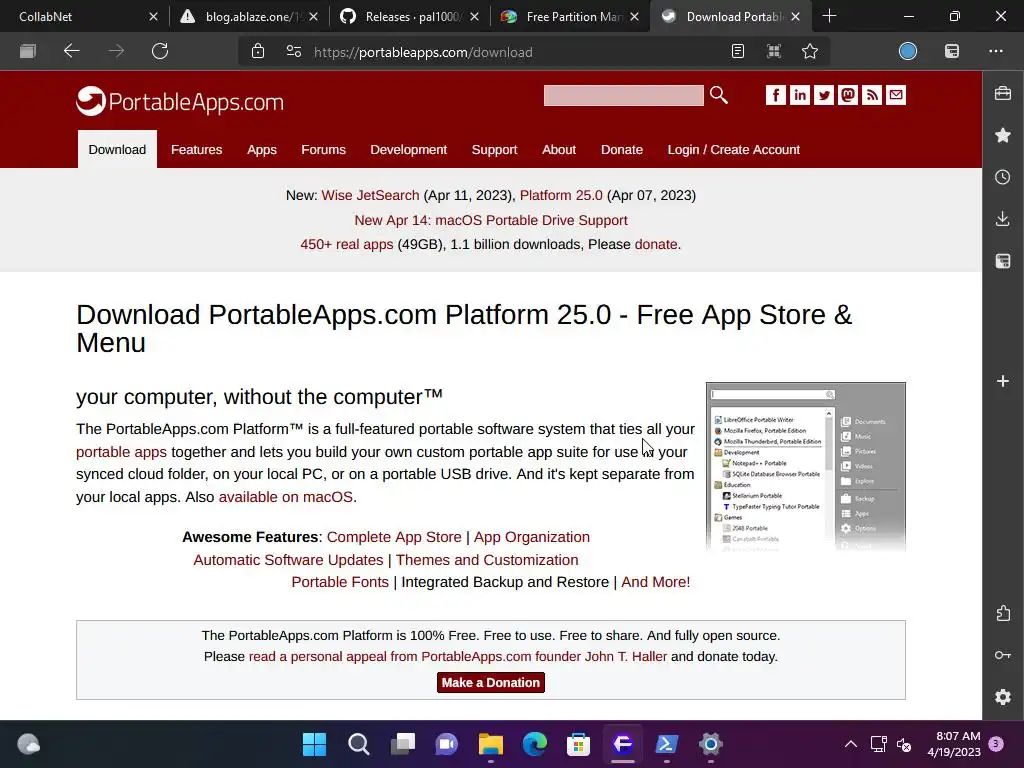Screen dimensions: 1024x768
Task: Open the browser profile avatar icon
Action: click(x=908, y=51)
